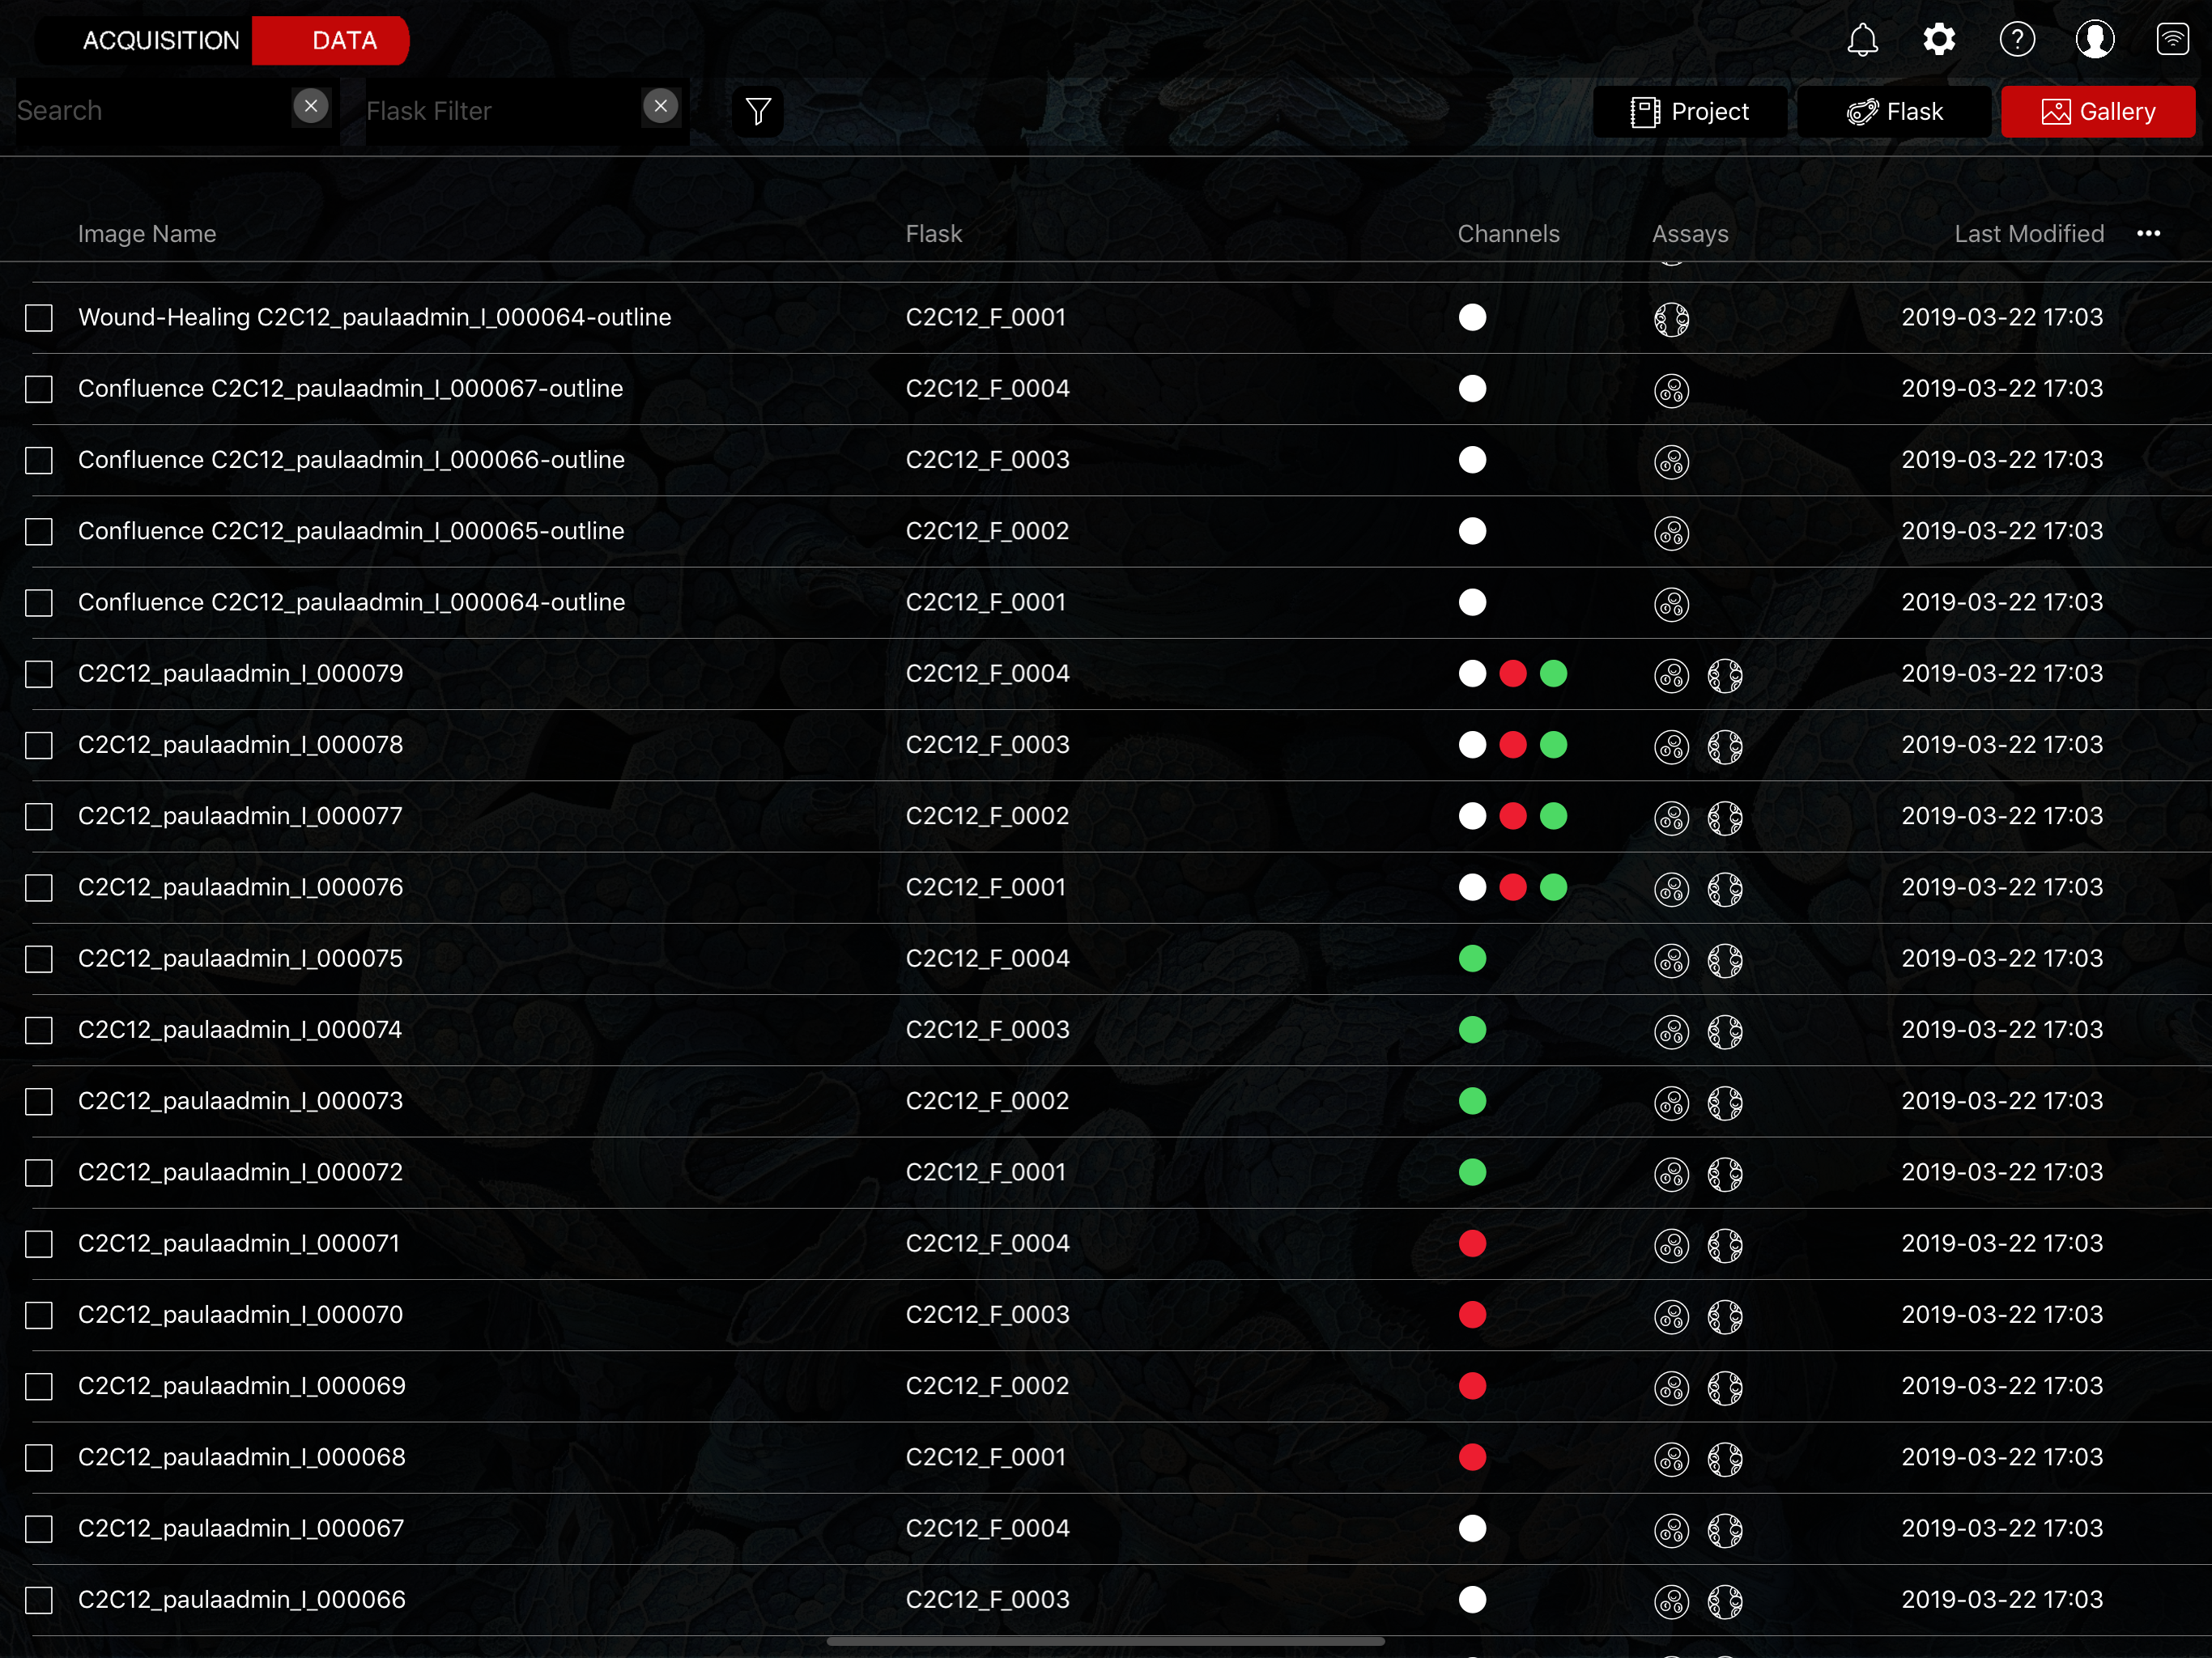
Task: Open the filter funnel icon
Action: 758,111
